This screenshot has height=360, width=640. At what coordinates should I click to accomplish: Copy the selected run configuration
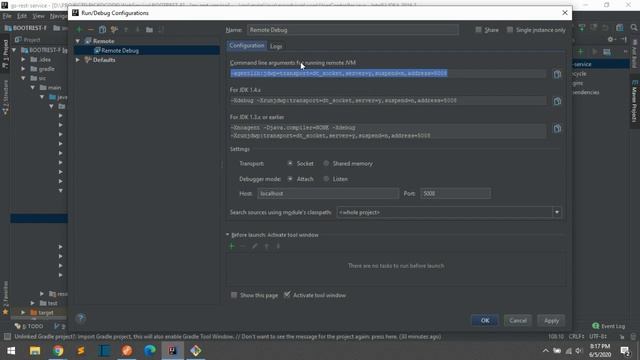pyautogui.click(x=102, y=29)
